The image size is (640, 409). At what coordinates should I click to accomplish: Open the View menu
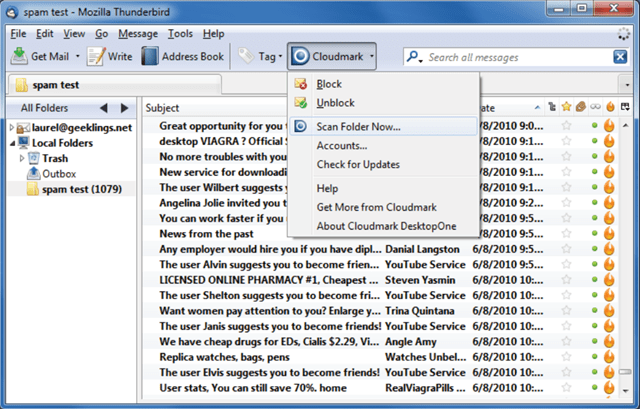74,34
